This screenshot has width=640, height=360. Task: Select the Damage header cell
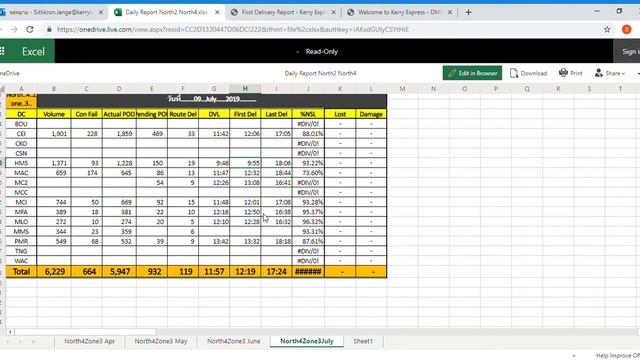coord(371,114)
